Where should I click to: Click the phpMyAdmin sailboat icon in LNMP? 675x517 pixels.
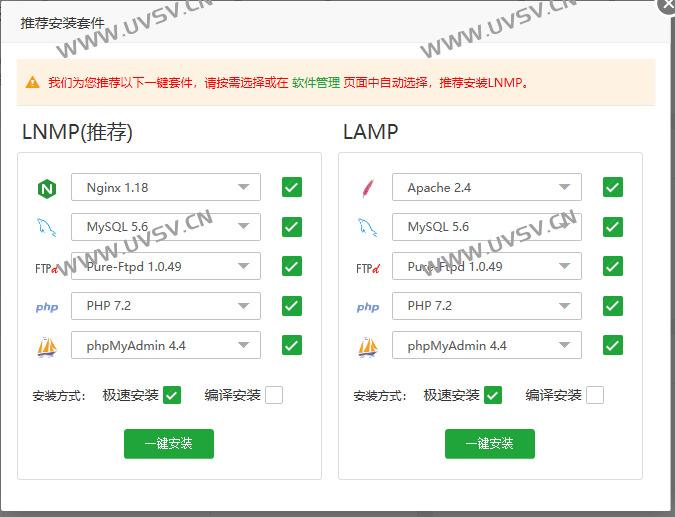(47, 347)
